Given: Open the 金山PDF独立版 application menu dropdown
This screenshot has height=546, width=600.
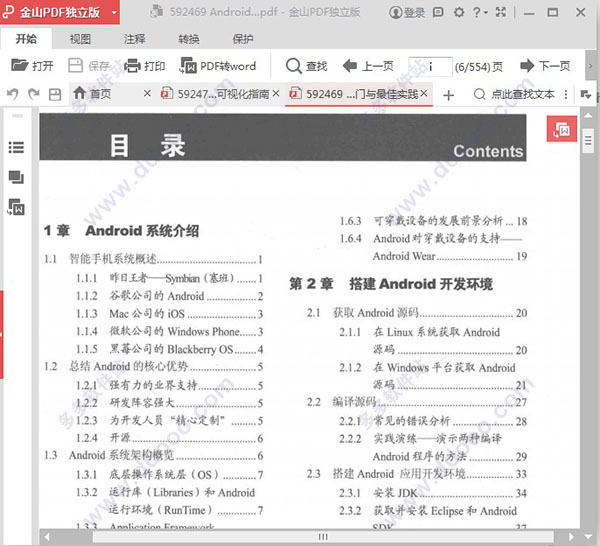Looking at the screenshot, I should point(114,12).
